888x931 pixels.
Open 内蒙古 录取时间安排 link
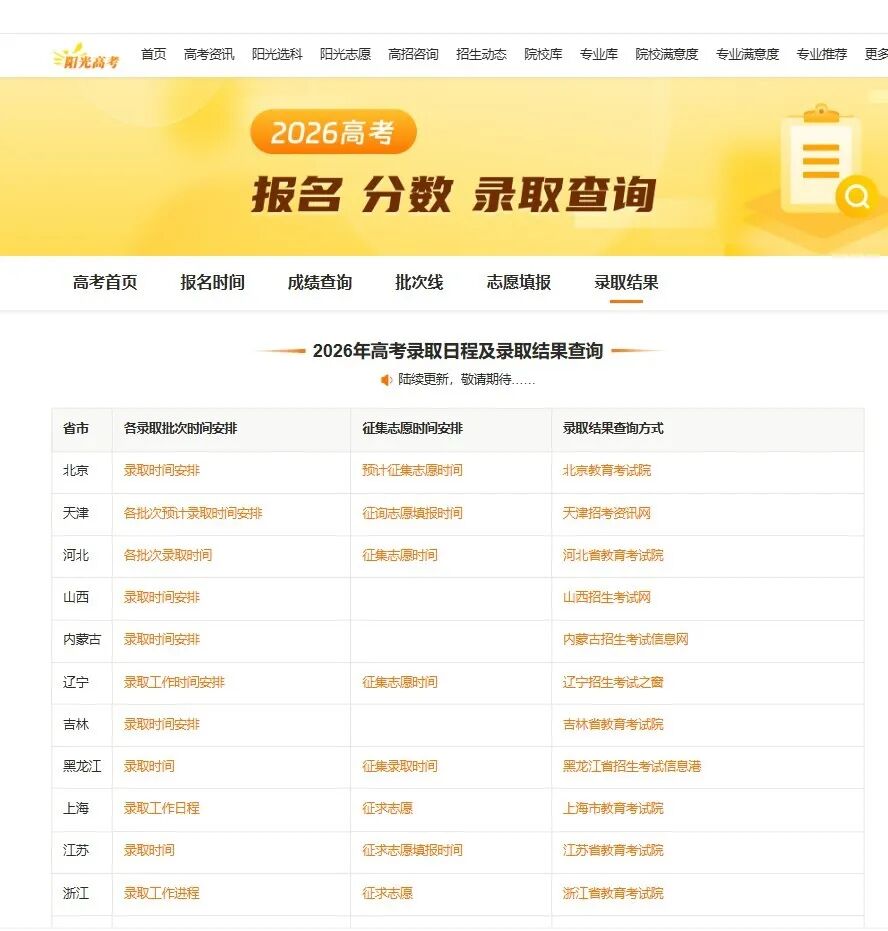[161, 639]
